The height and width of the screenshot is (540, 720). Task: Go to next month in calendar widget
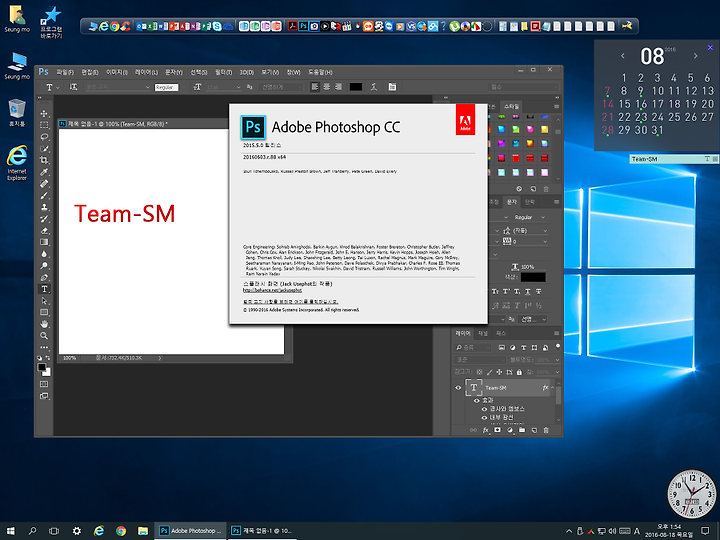point(695,56)
